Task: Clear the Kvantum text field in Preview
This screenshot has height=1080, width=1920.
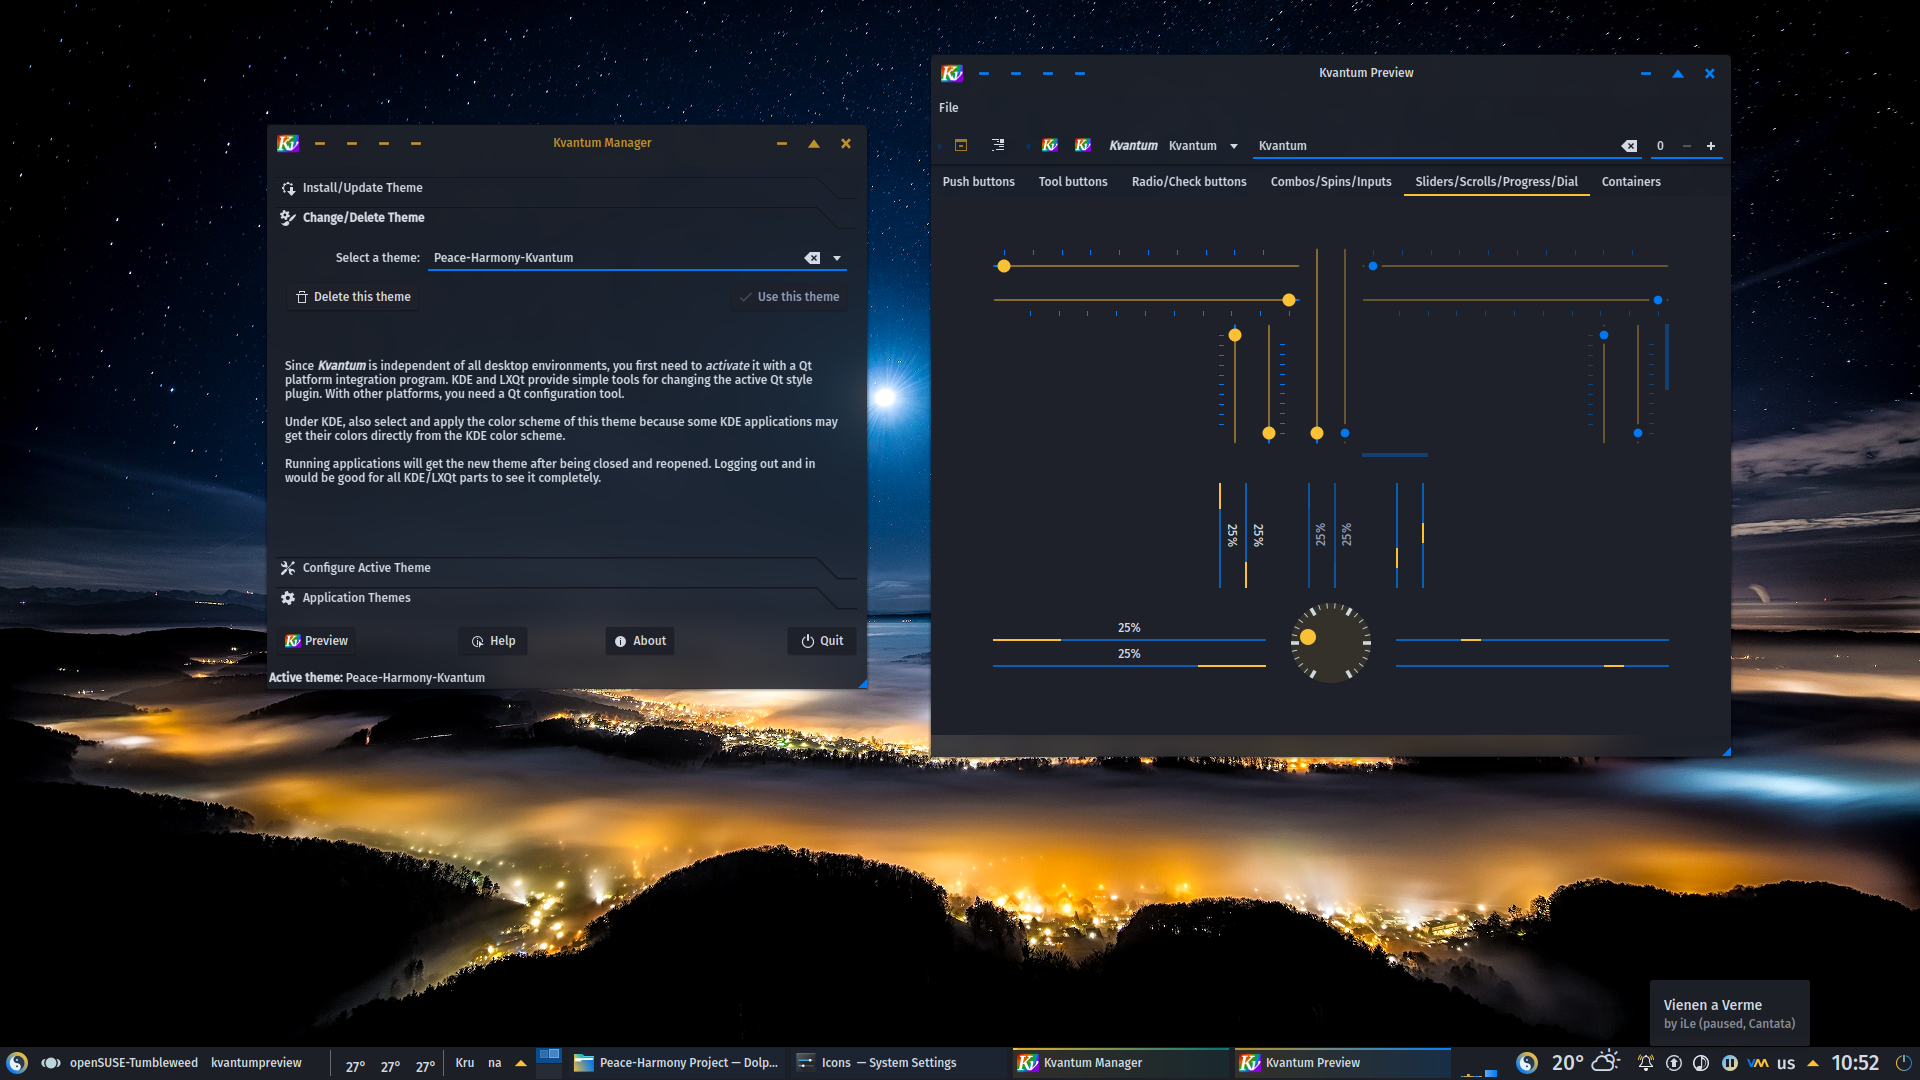Action: pyautogui.click(x=1630, y=146)
